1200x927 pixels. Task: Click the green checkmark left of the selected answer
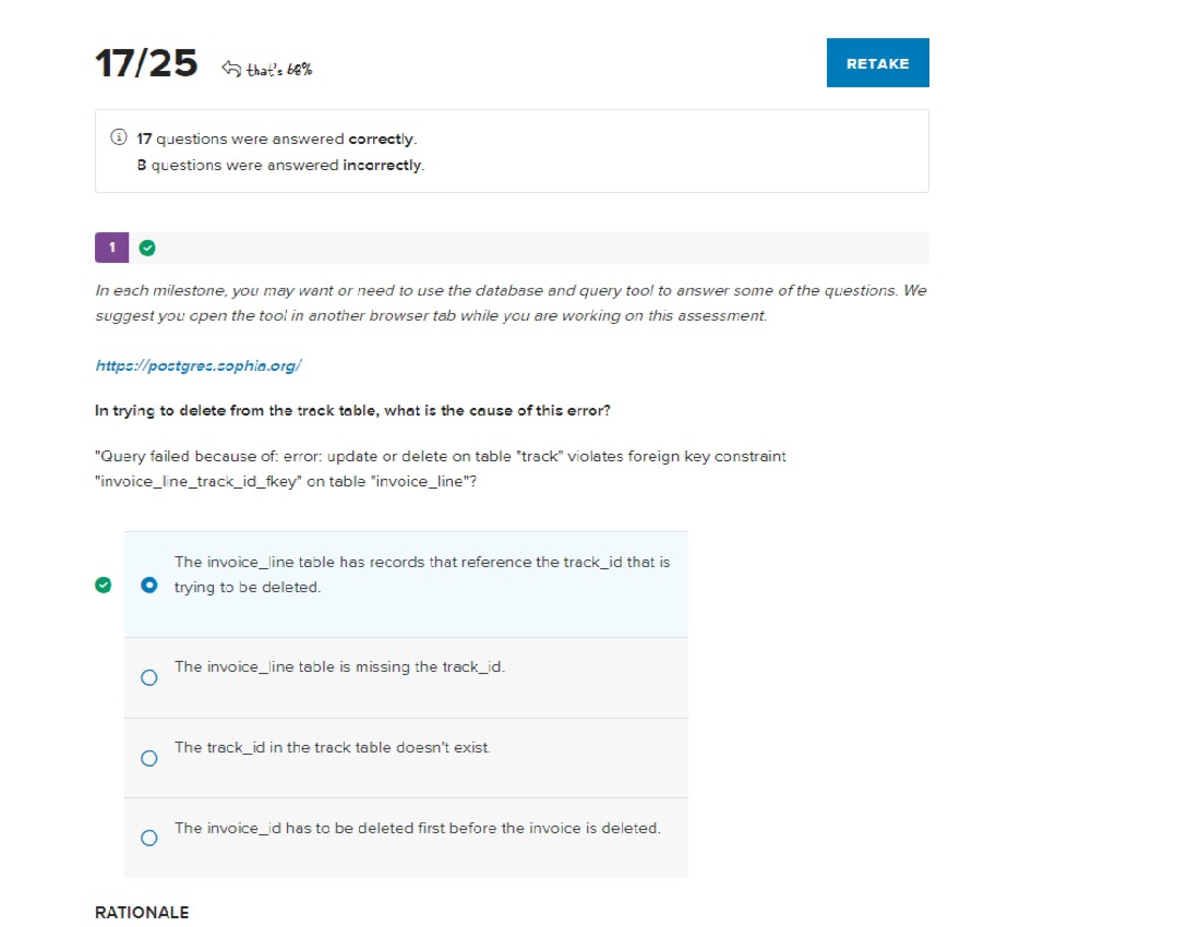point(103,585)
